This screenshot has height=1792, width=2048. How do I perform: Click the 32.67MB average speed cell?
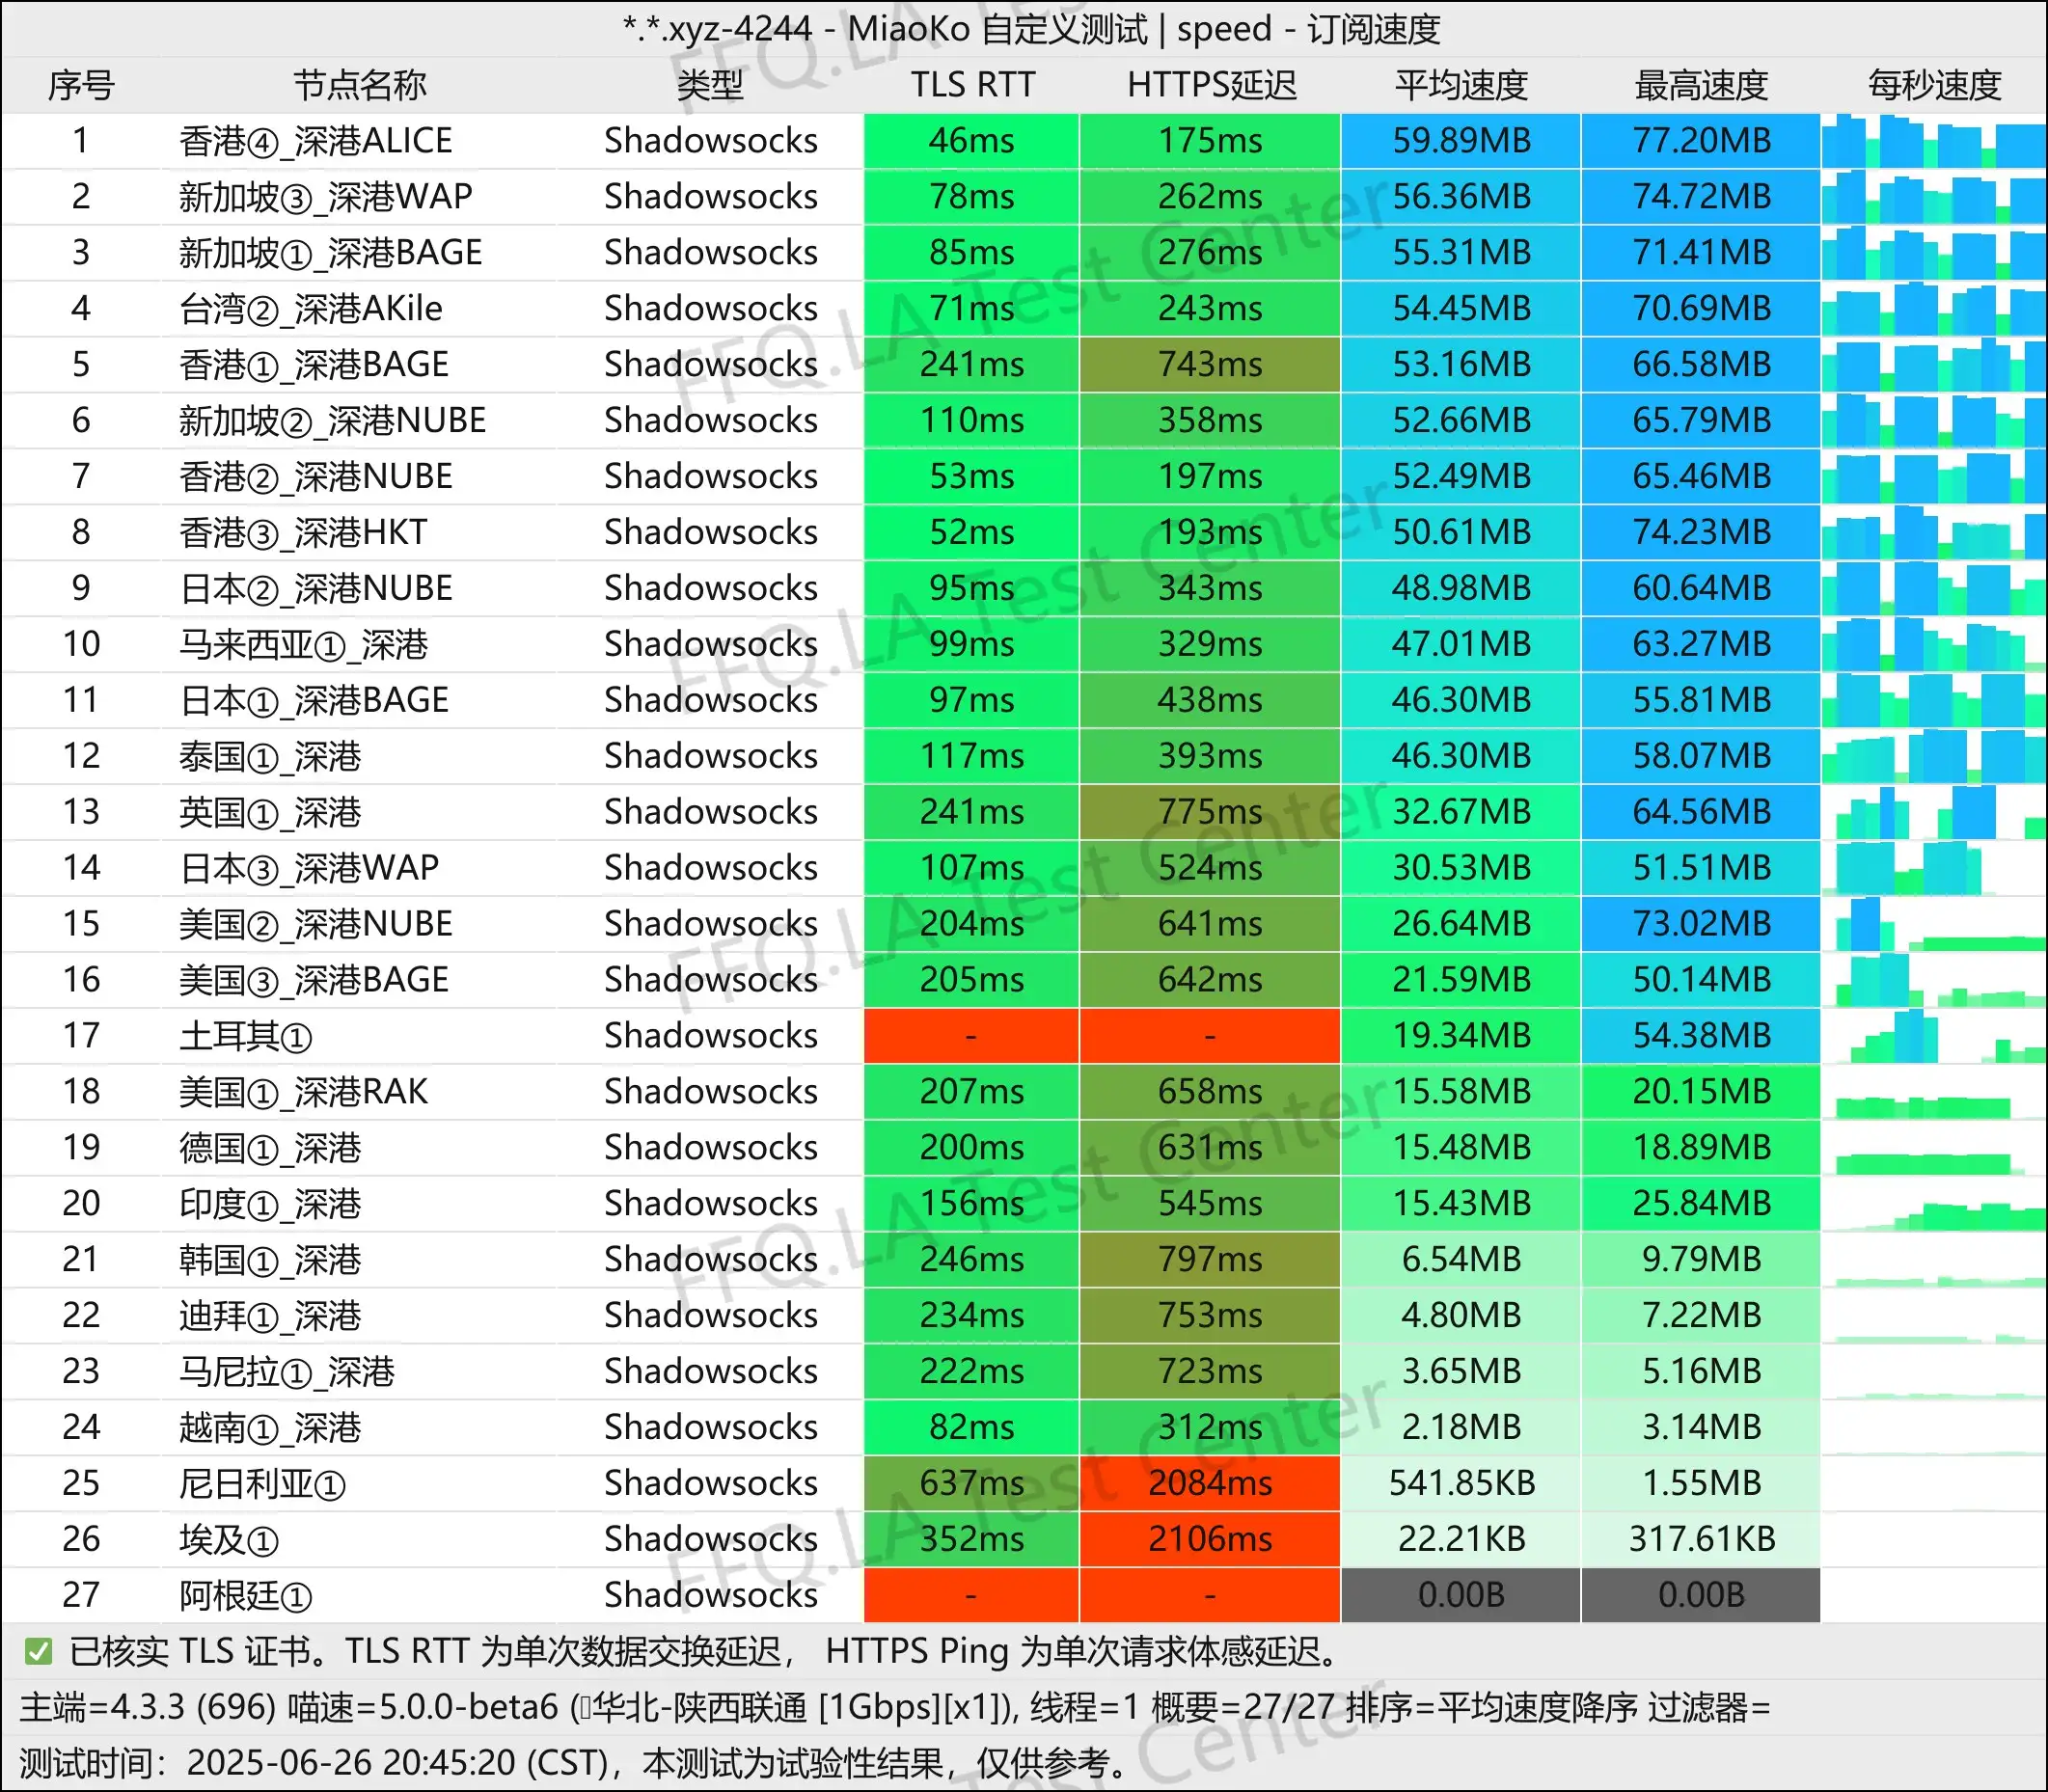[x=1461, y=812]
